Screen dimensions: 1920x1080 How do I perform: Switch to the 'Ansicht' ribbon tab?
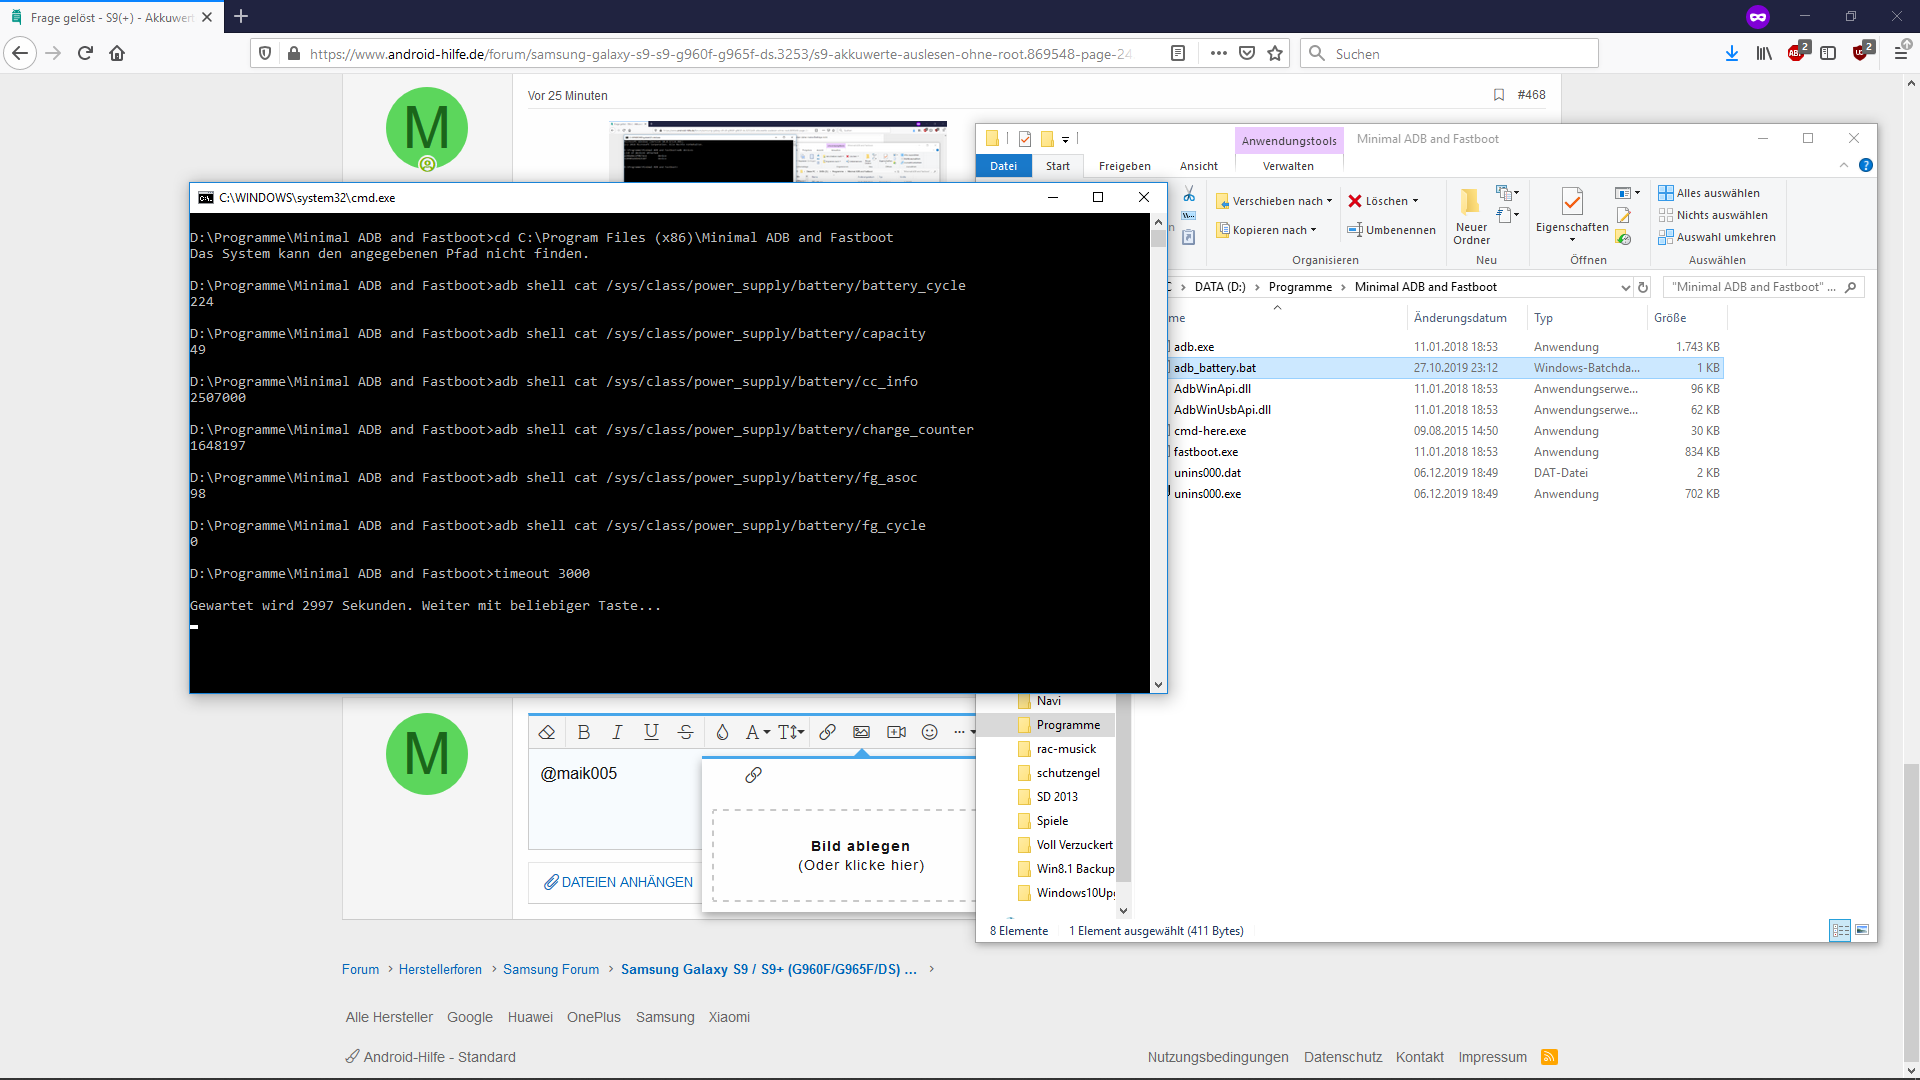[x=1198, y=166]
